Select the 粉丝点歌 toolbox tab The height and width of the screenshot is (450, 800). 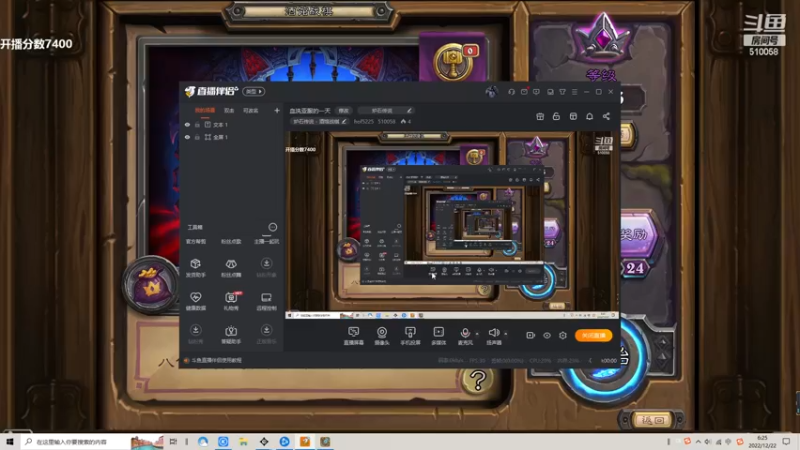231,241
